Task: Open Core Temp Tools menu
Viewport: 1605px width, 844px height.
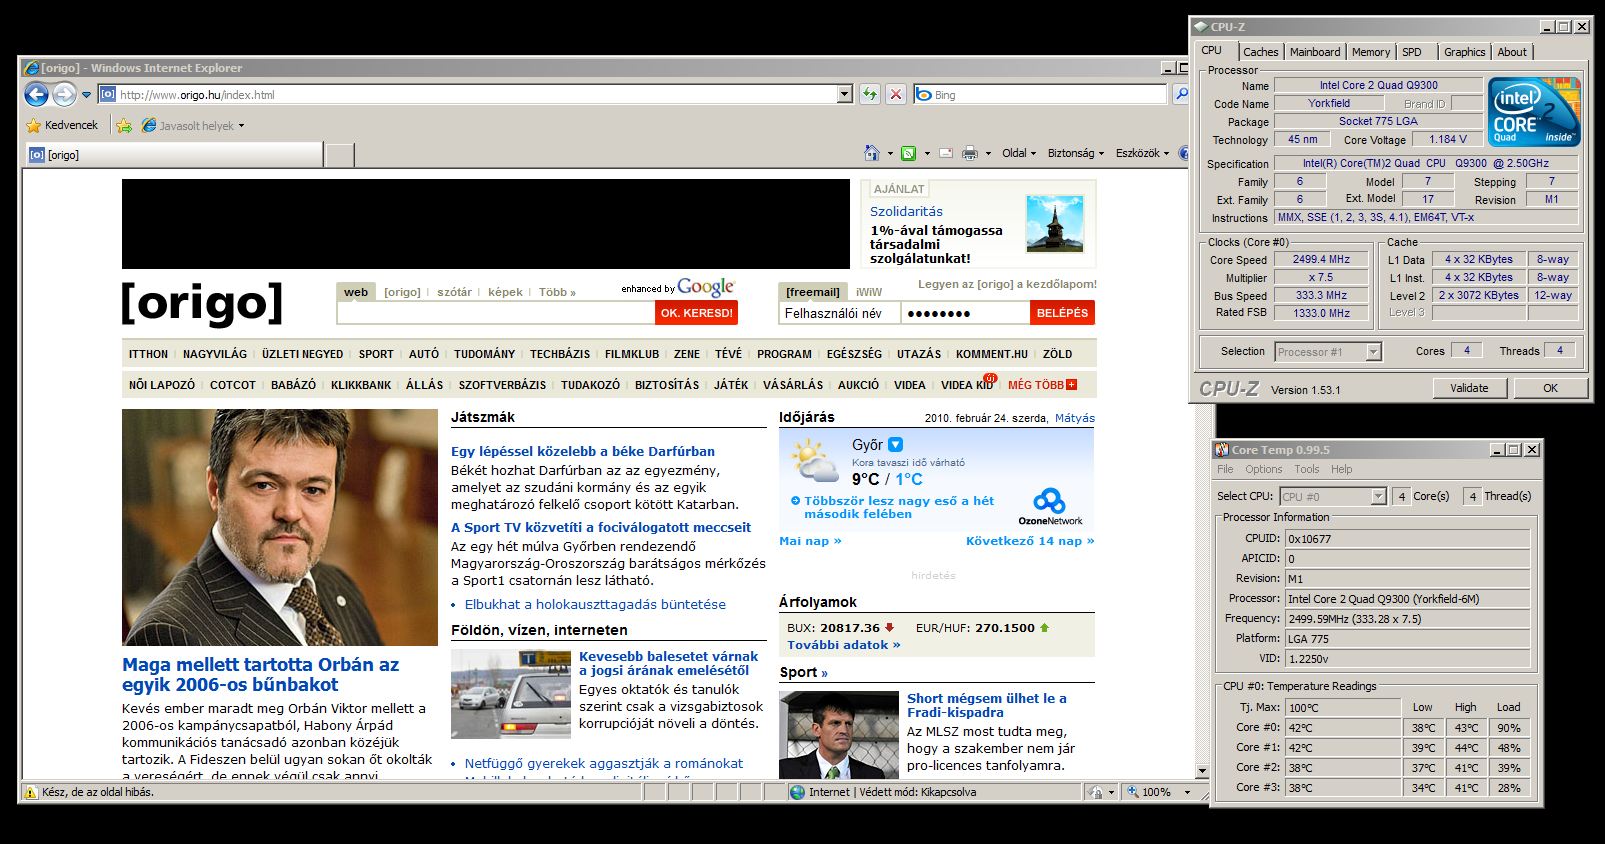Action: click(1307, 469)
